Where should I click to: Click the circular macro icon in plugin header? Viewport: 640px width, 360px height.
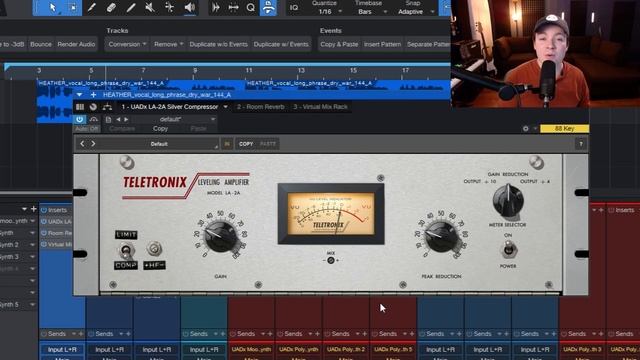(x=93, y=107)
